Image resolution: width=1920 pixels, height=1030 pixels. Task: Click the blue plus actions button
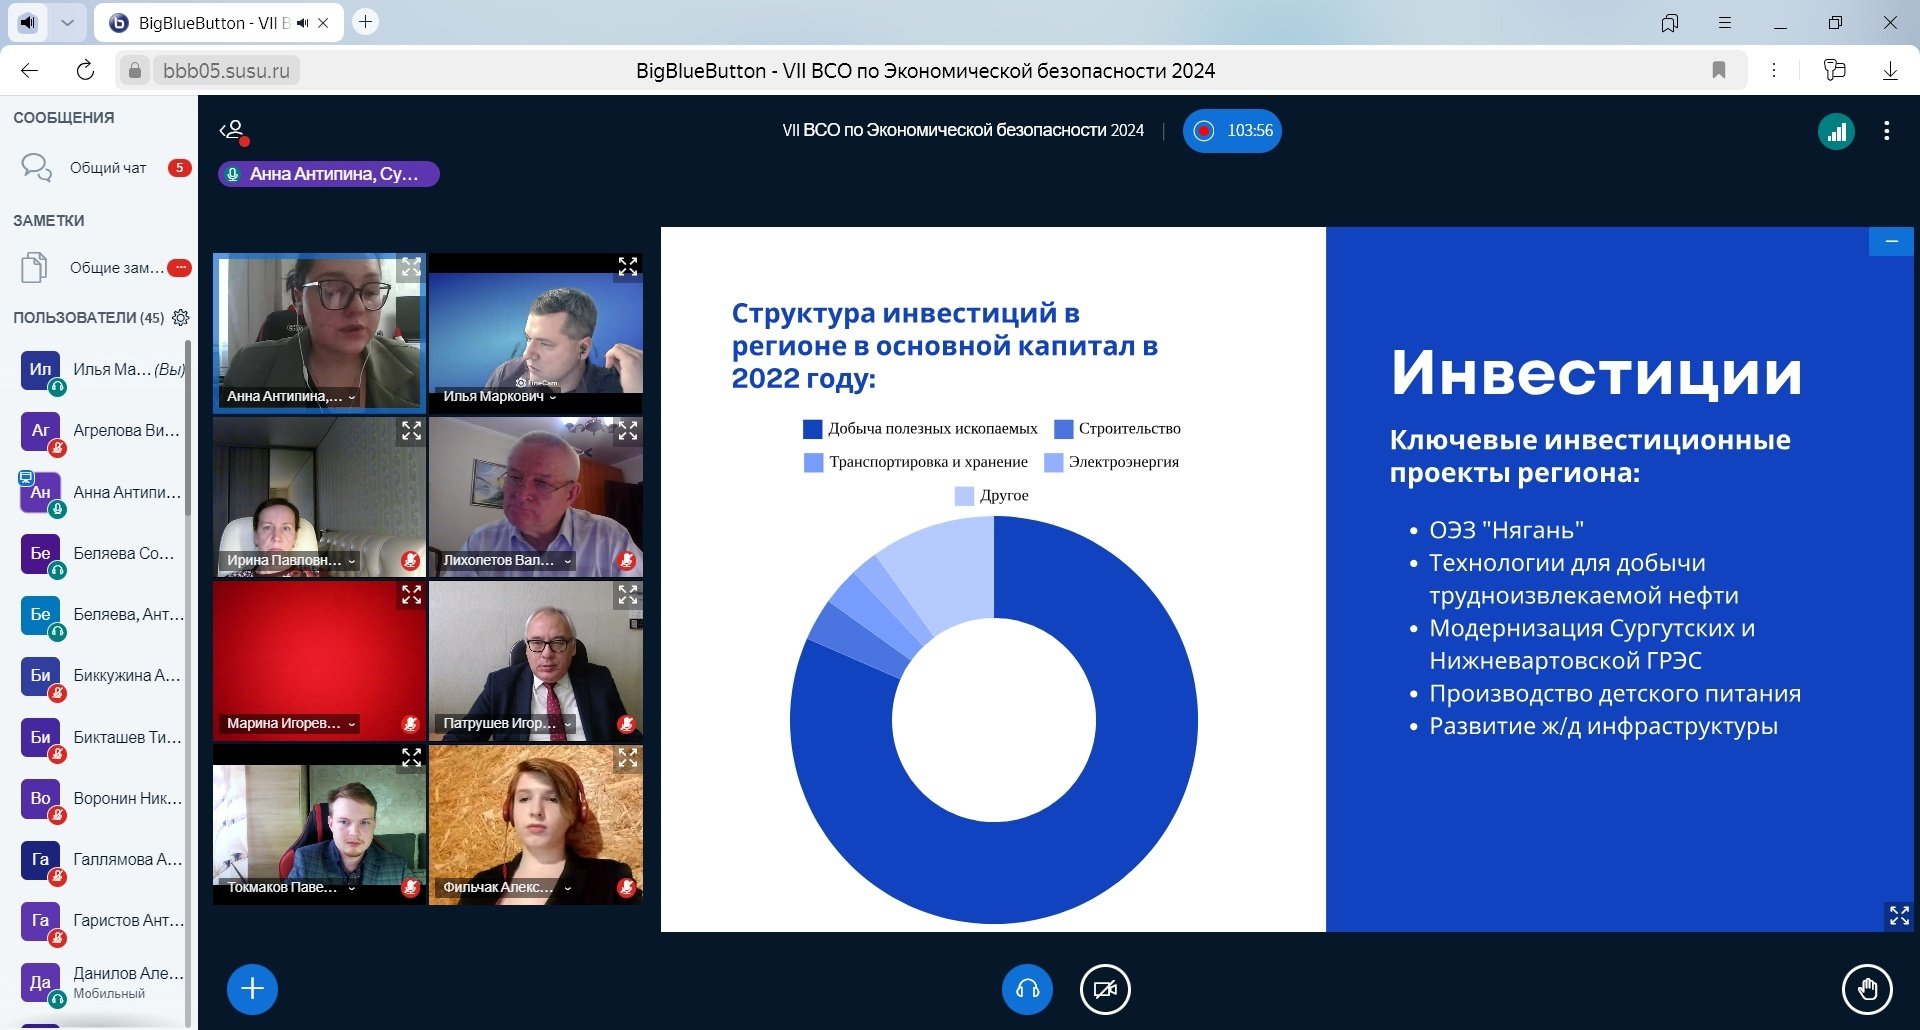click(252, 989)
